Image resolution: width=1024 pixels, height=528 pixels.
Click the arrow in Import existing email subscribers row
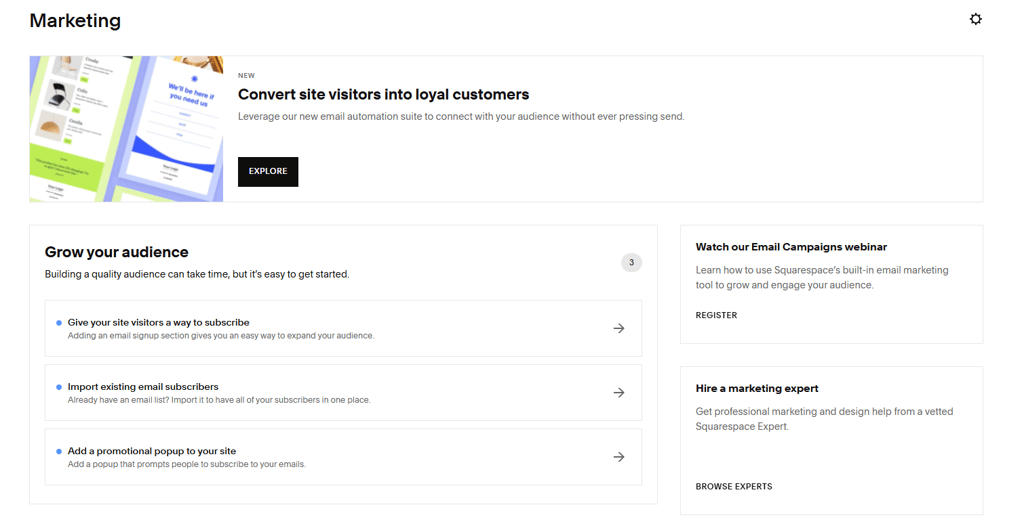tap(619, 392)
